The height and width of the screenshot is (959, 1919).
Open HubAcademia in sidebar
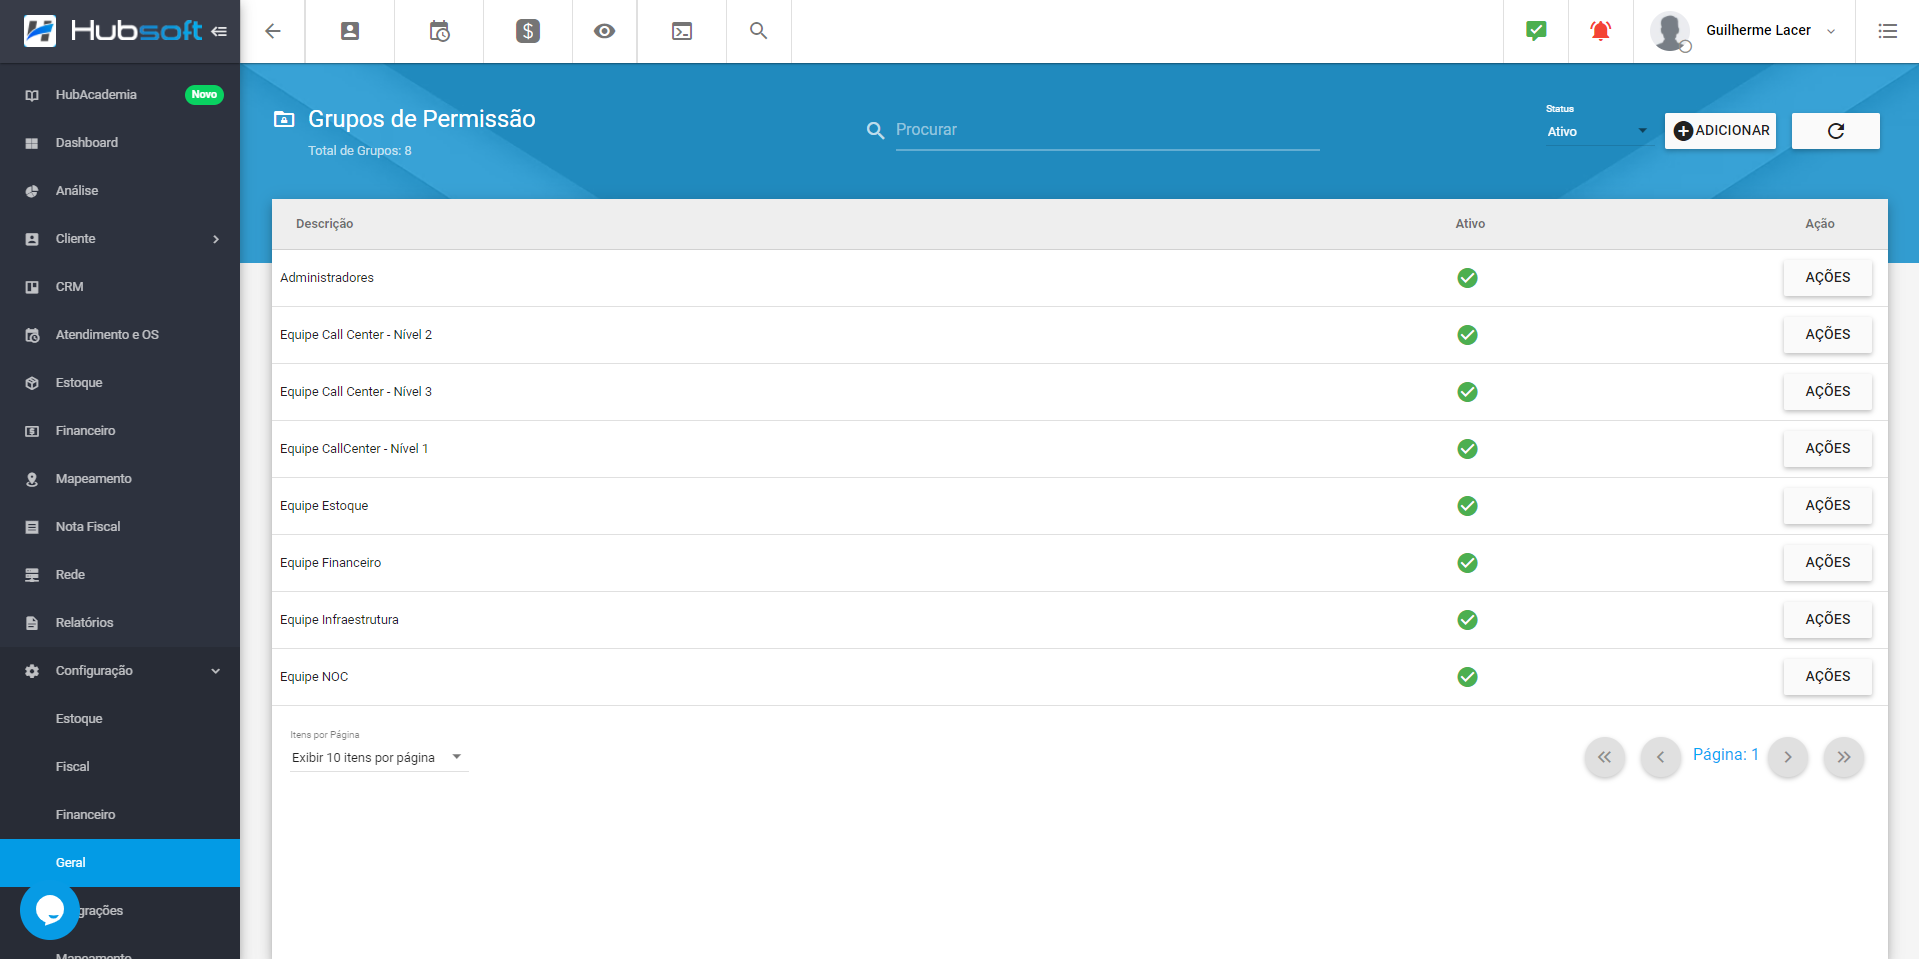(x=120, y=95)
